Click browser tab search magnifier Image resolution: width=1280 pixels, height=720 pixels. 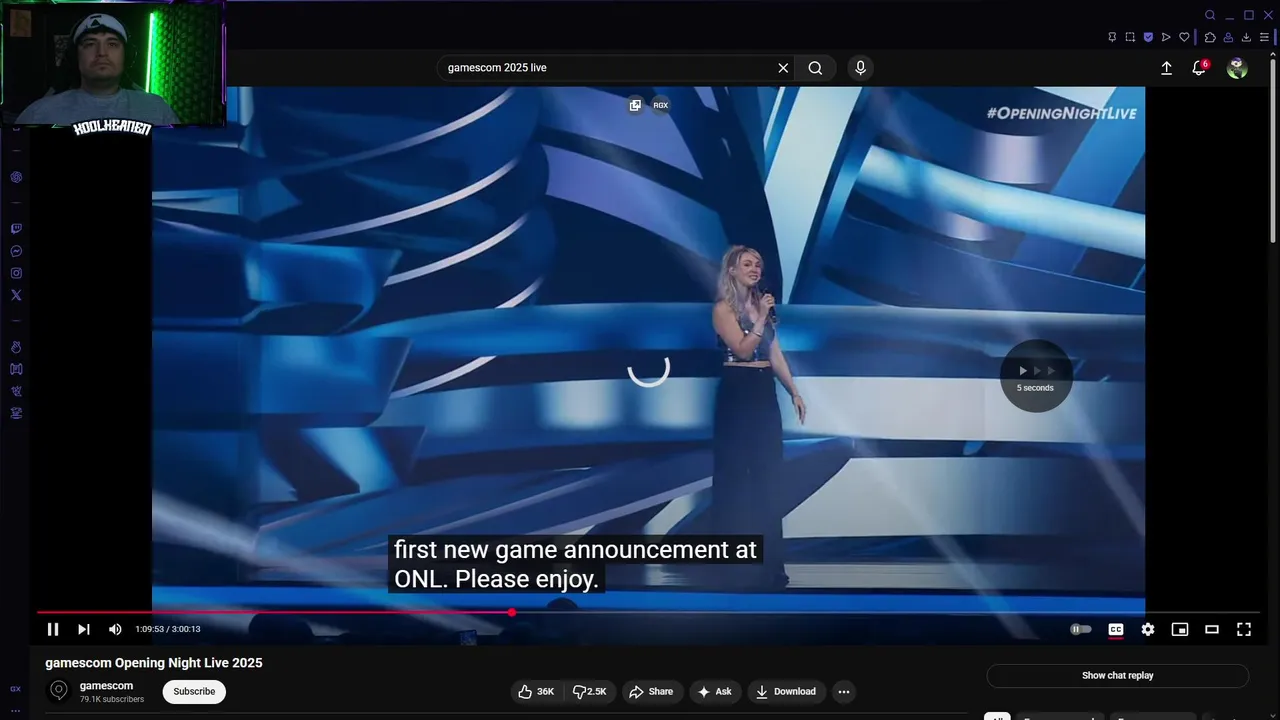click(1210, 15)
